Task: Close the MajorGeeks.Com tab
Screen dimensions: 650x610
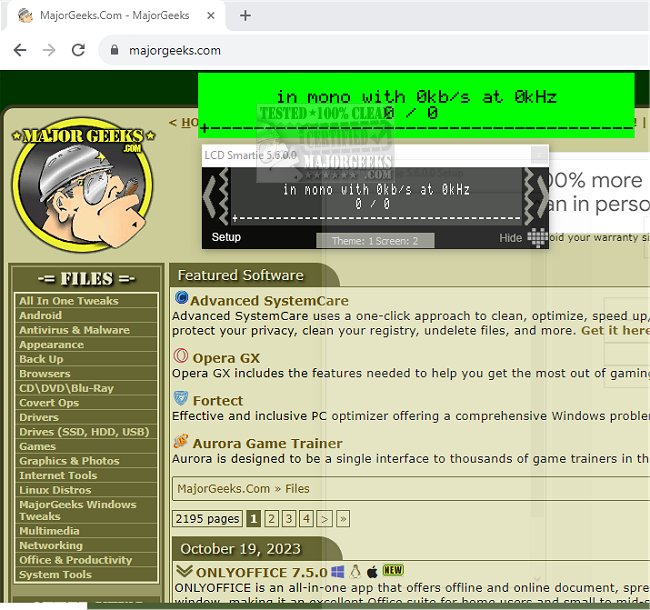Action: [x=211, y=16]
